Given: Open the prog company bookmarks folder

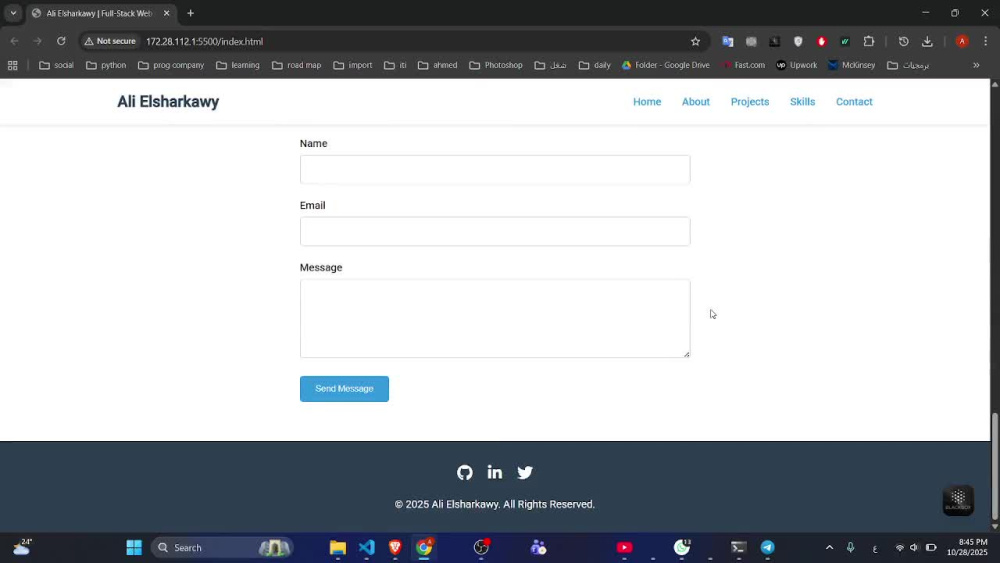Looking at the screenshot, I should pyautogui.click(x=171, y=65).
